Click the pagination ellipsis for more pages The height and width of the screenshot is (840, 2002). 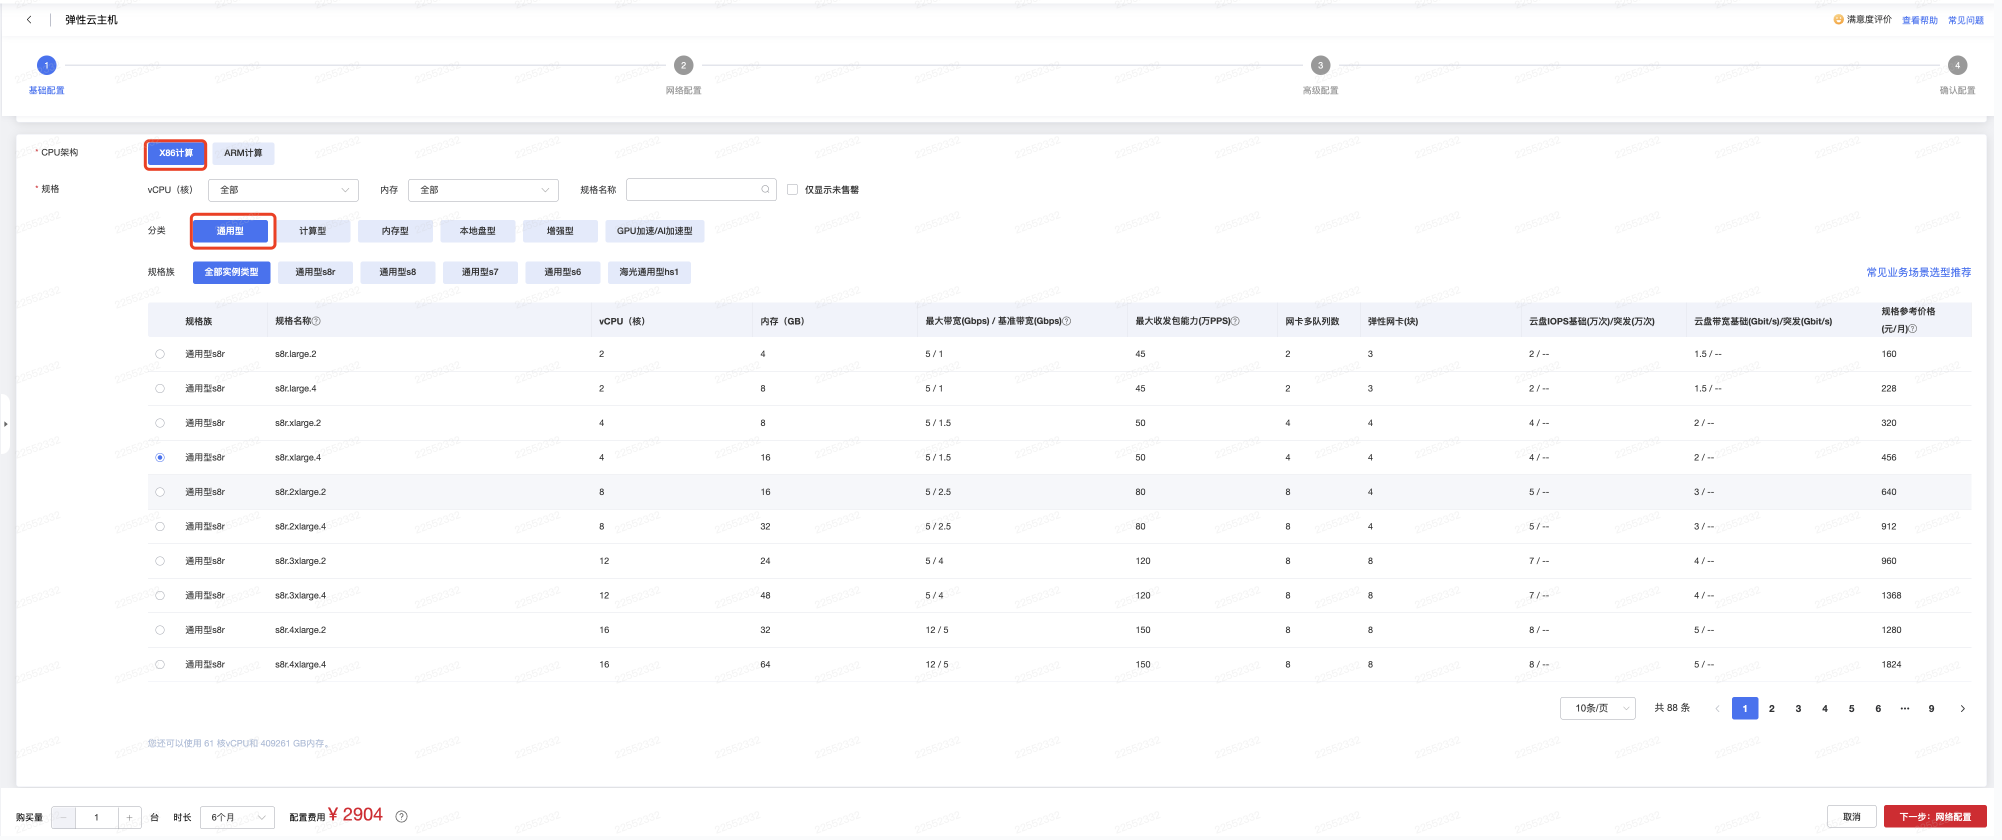[x=1905, y=708]
